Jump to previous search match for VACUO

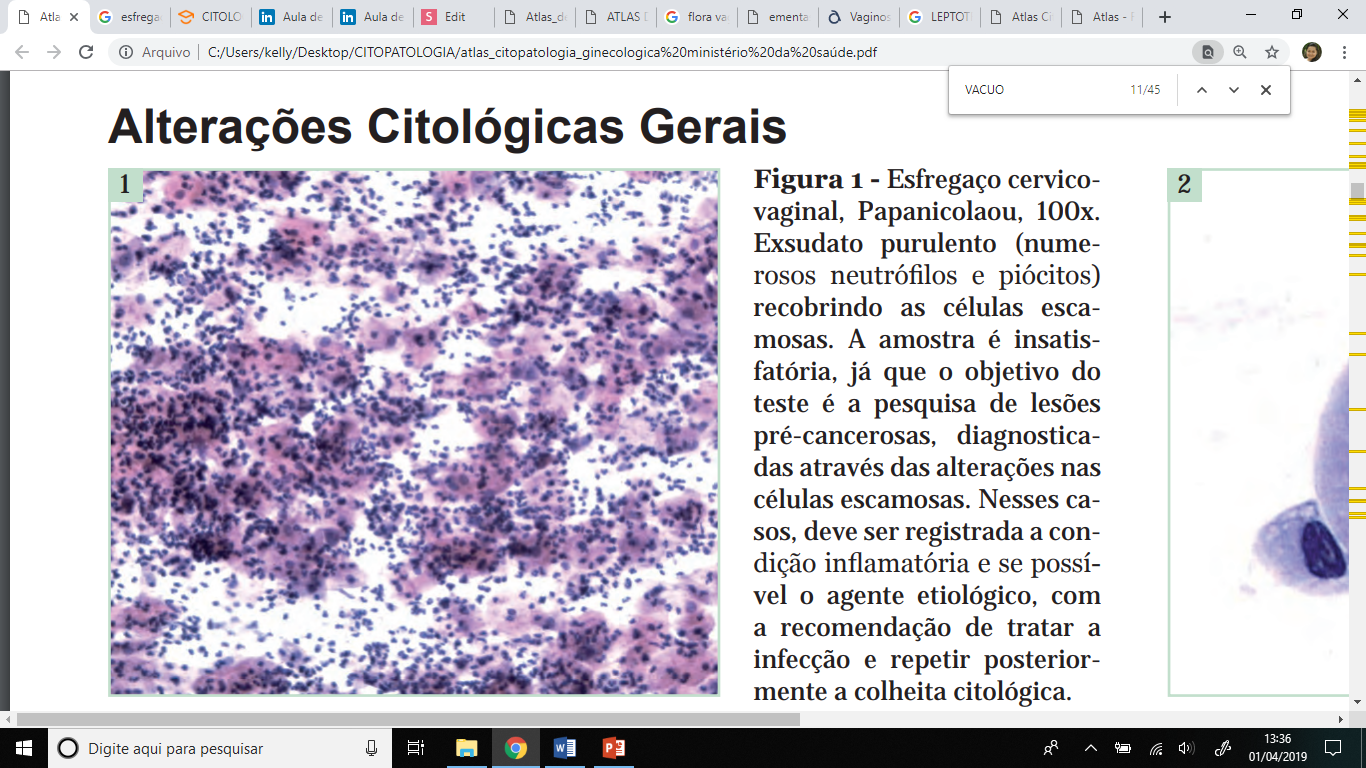pos(1202,90)
